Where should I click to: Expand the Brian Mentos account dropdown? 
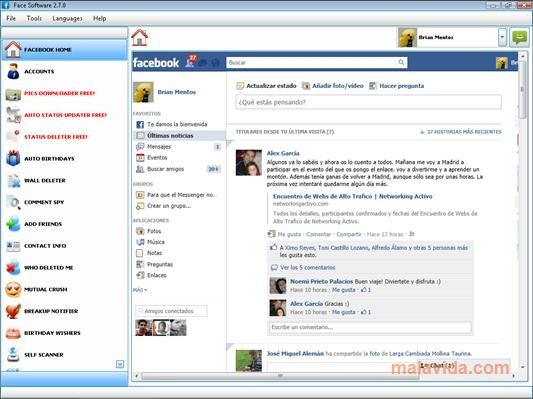(502, 37)
